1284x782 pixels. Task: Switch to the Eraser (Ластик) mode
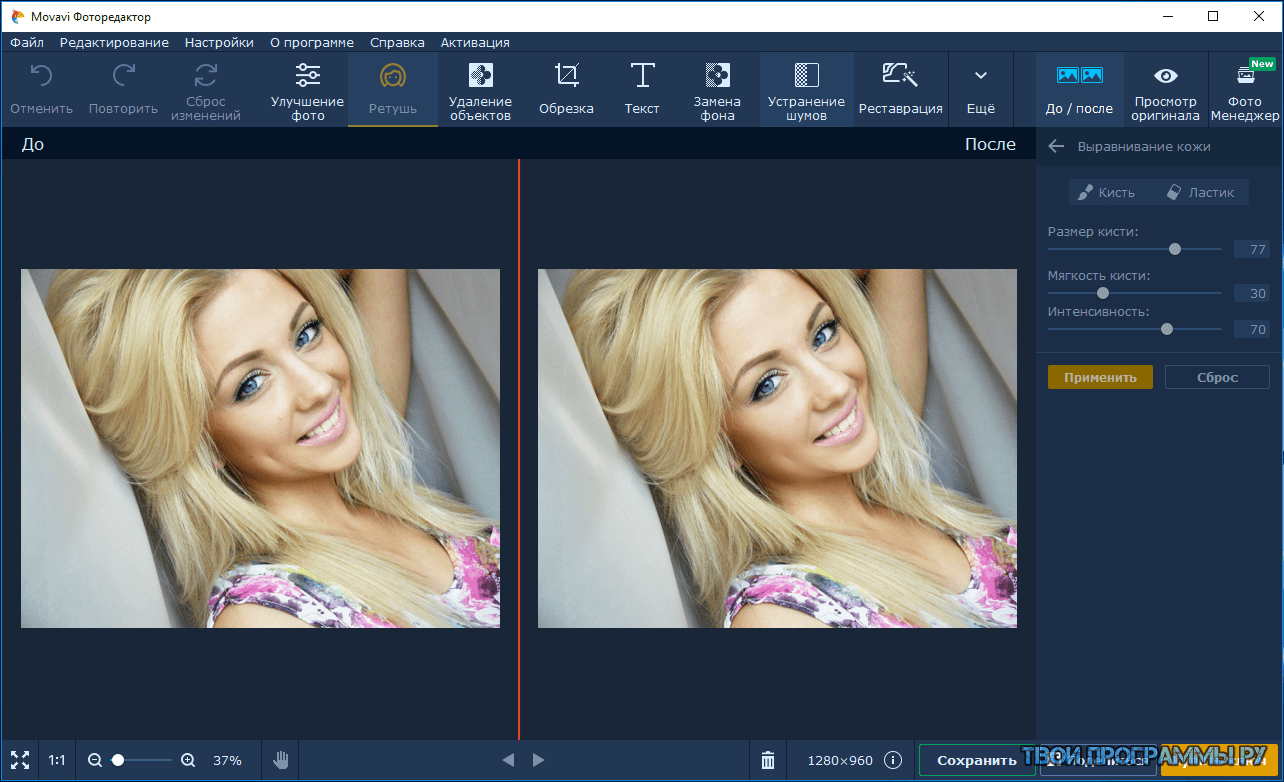click(1201, 192)
